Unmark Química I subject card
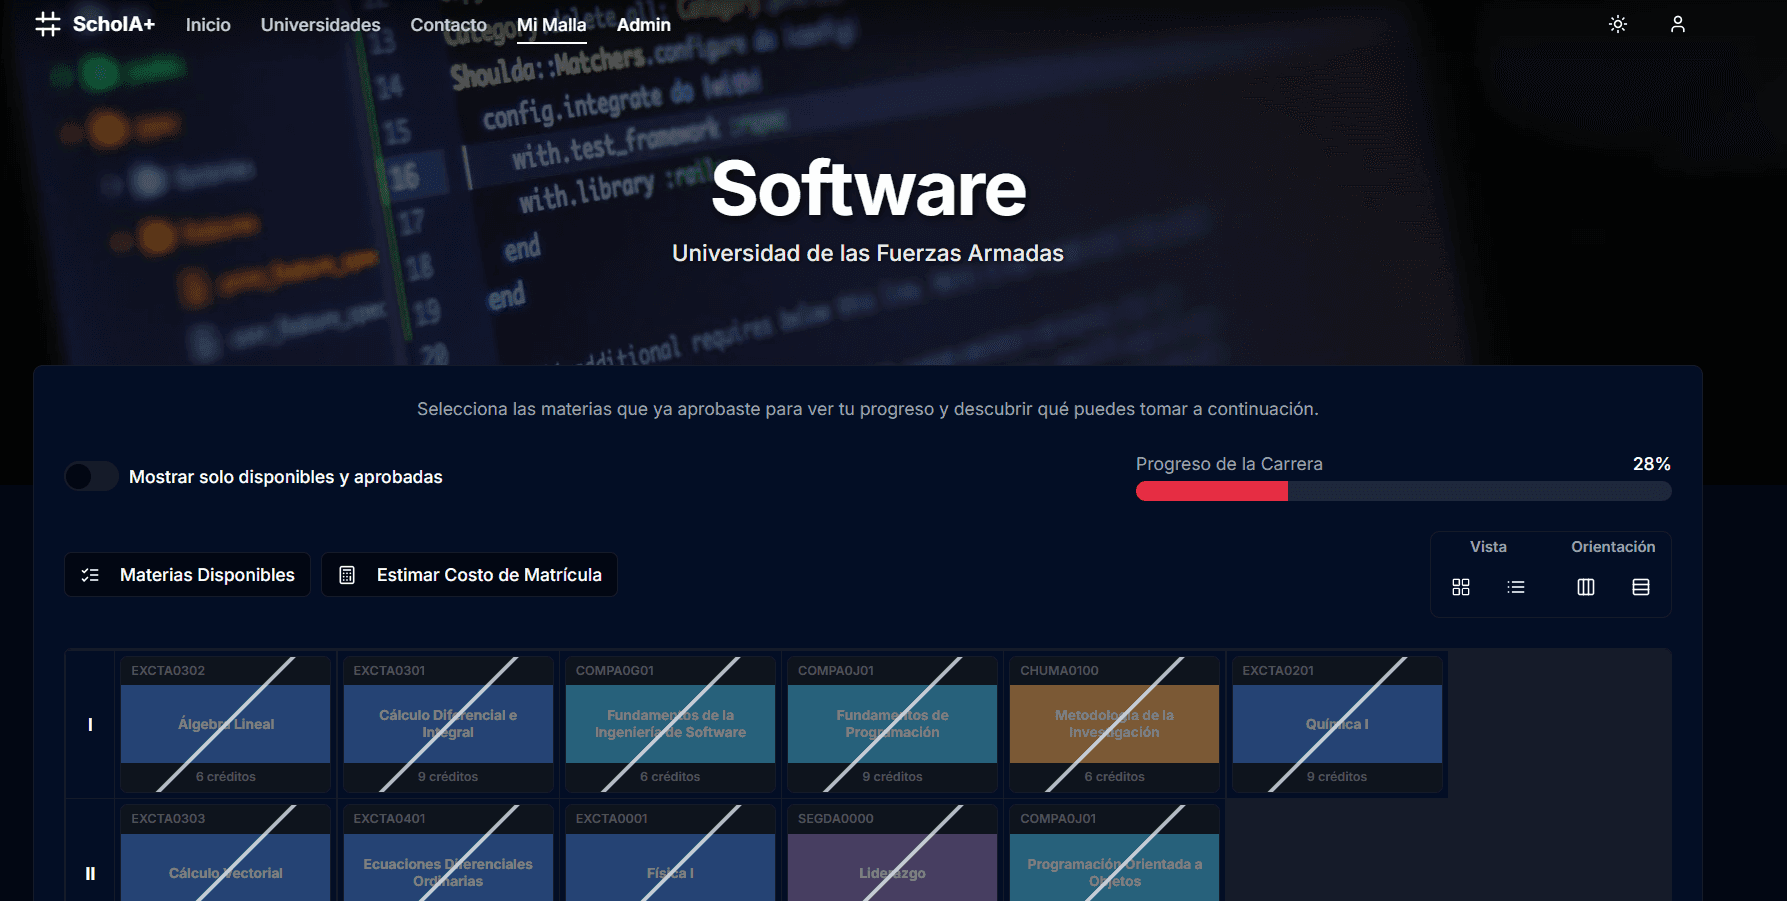Image resolution: width=1787 pixels, height=901 pixels. (1337, 724)
